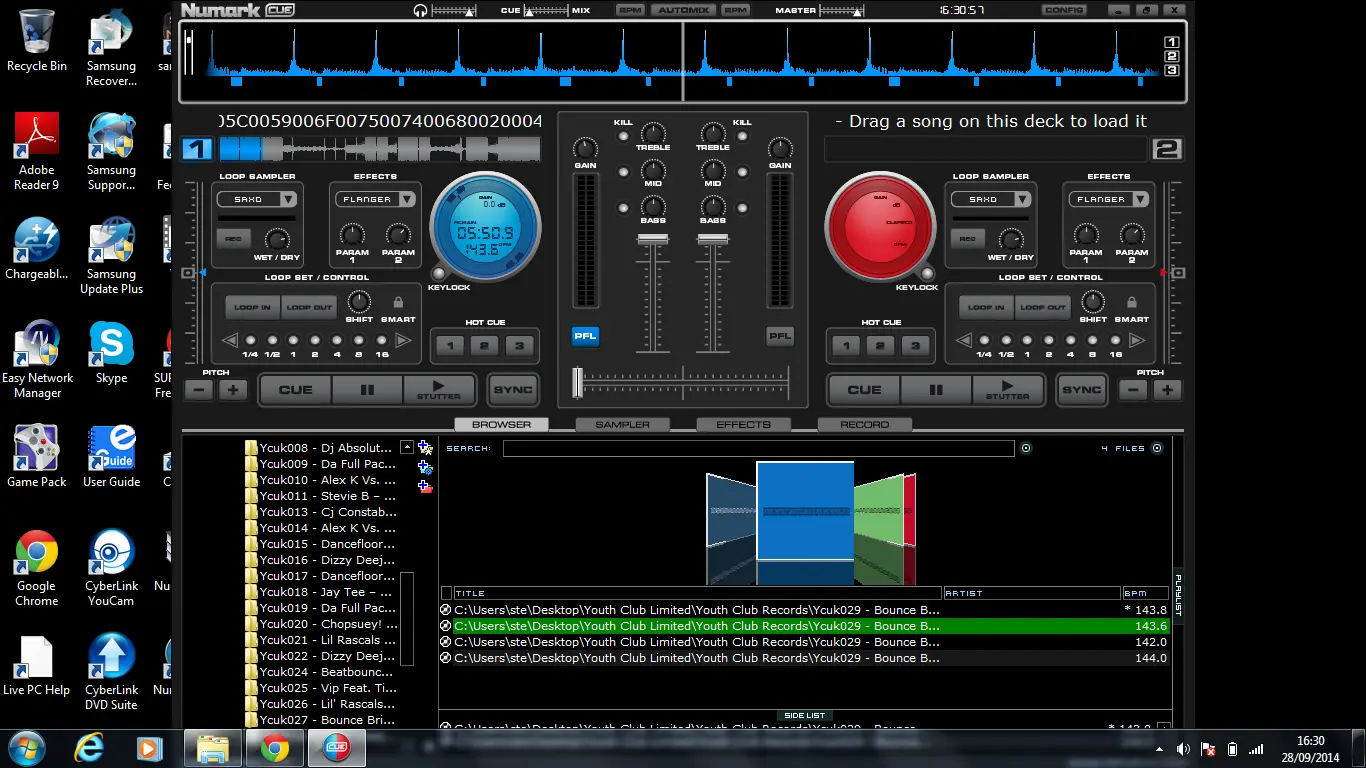Click circular icon right of search box

tap(1026, 448)
